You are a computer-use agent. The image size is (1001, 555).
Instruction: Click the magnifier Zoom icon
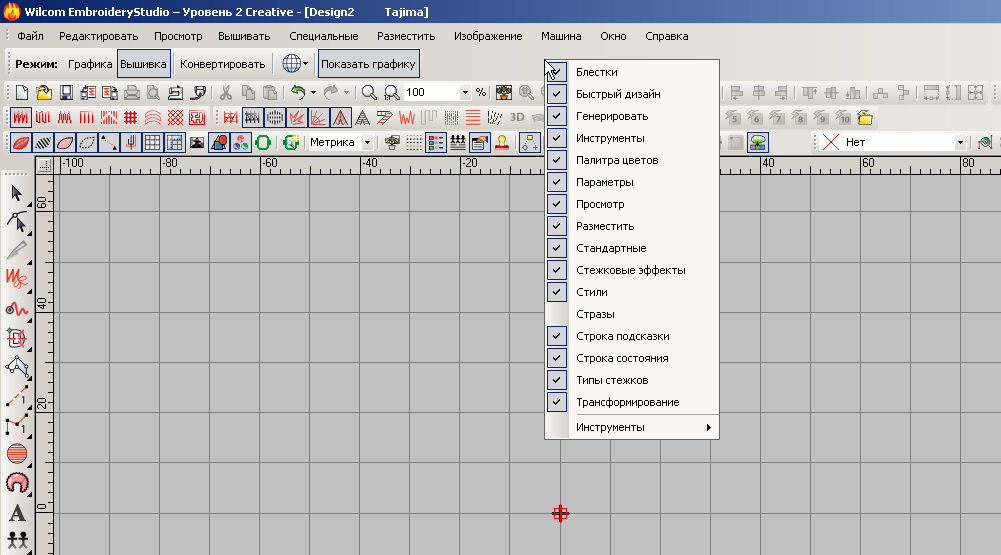point(369,93)
